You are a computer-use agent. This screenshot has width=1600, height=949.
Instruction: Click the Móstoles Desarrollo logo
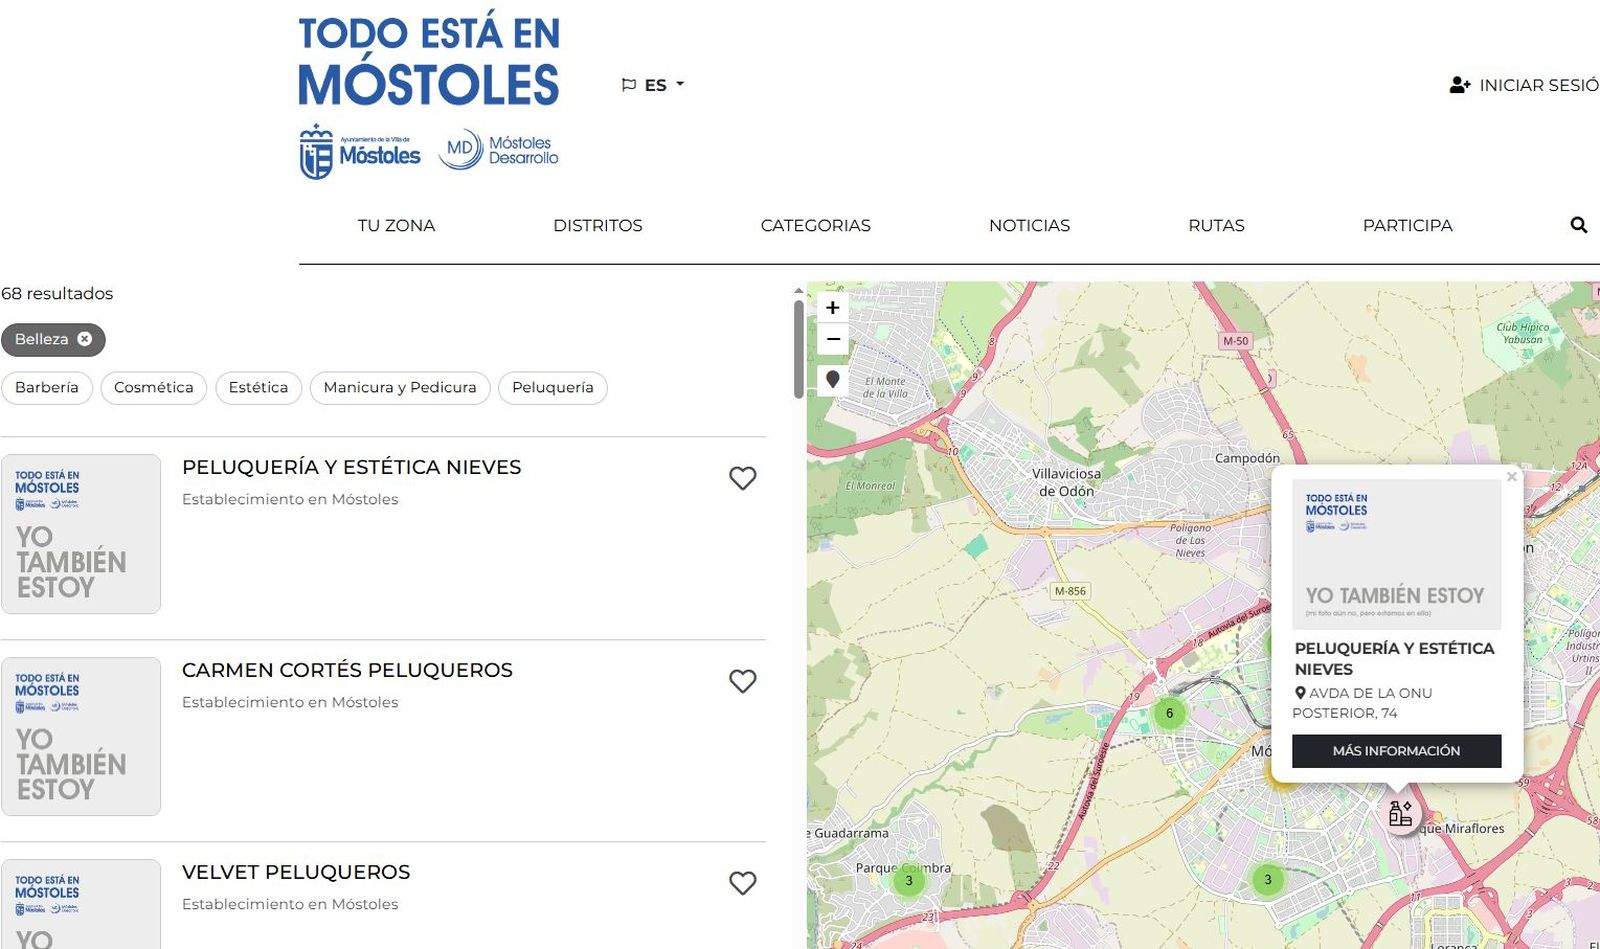(498, 151)
